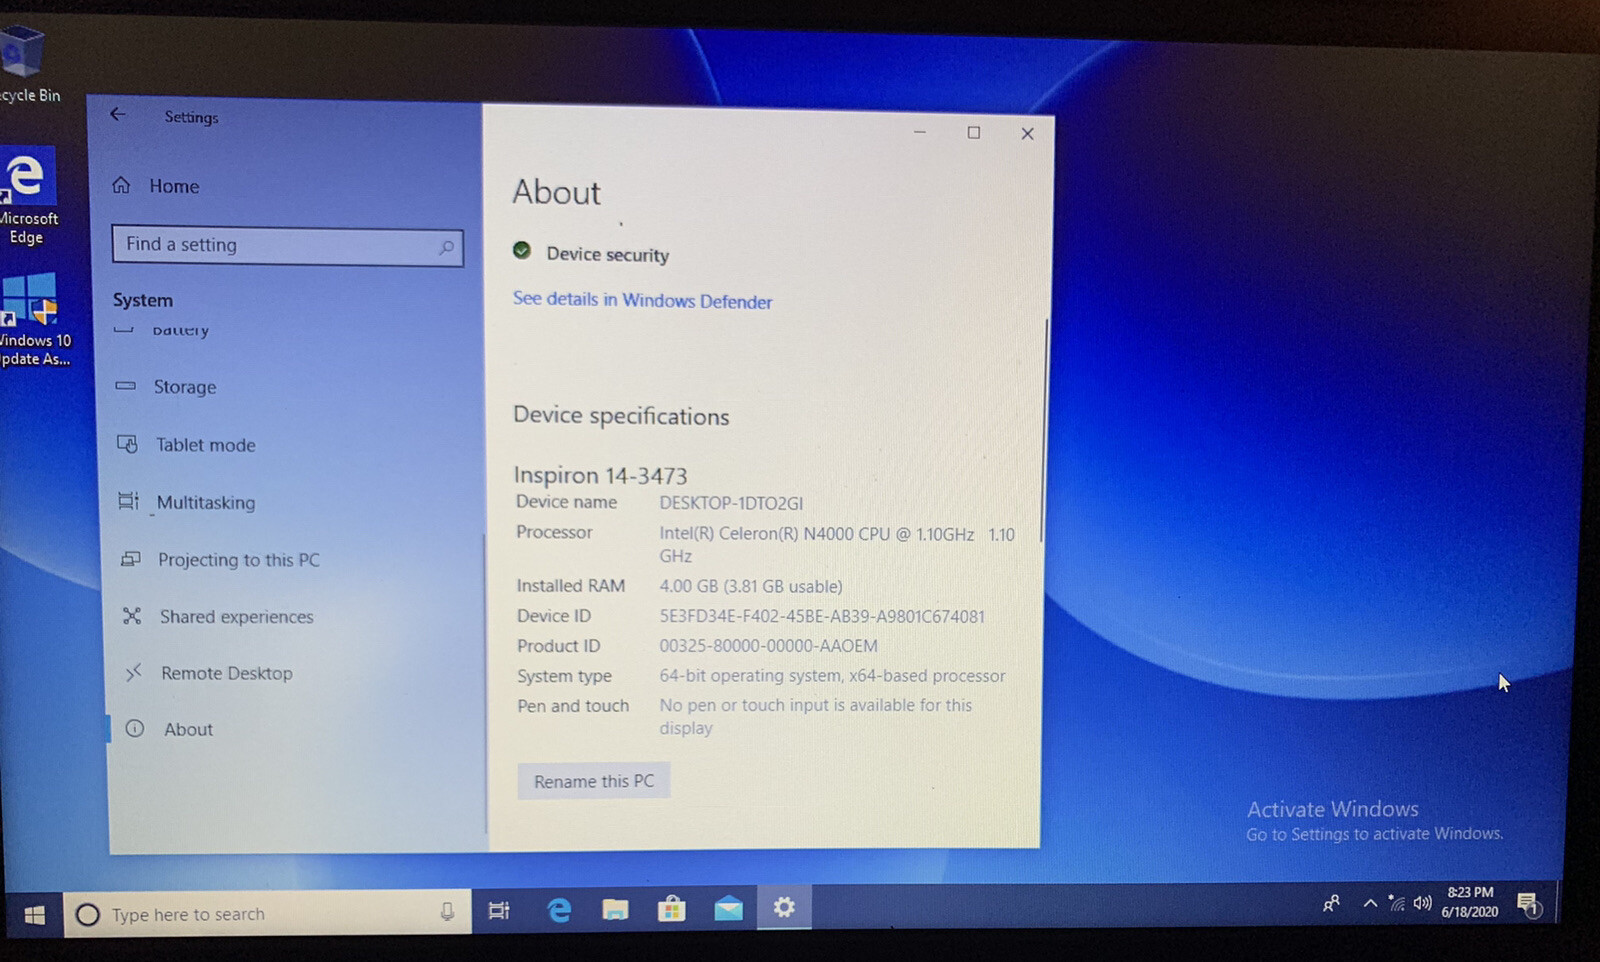The width and height of the screenshot is (1600, 962).
Task: Open Task View on the taskbar
Action: [498, 910]
